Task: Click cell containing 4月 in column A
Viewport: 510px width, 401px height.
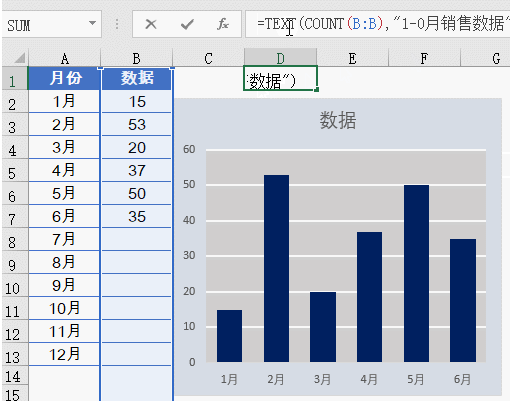Action: tap(64, 170)
